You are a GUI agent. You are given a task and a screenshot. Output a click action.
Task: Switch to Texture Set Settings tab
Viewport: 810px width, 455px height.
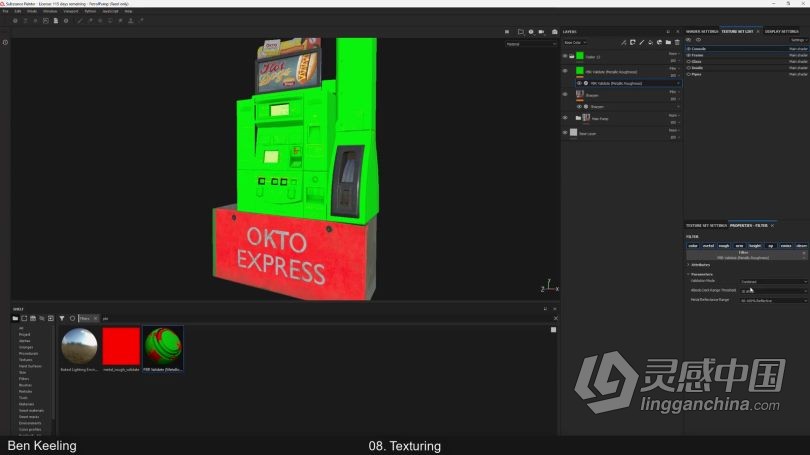click(x=706, y=226)
